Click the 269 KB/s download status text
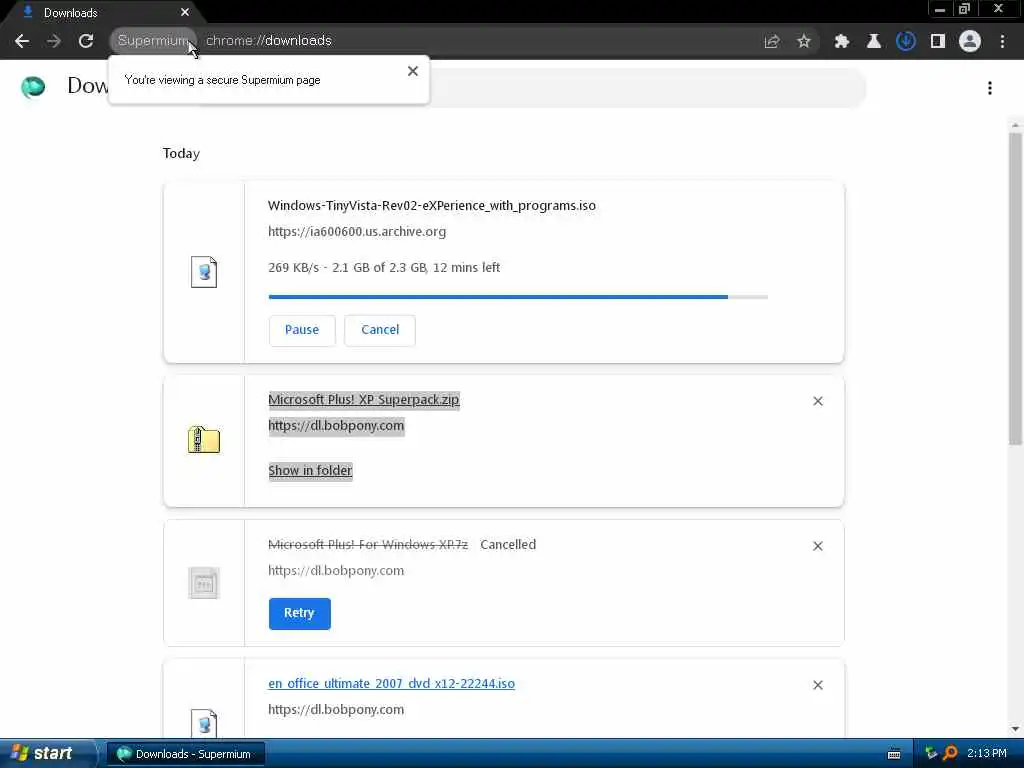Viewport: 1024px width, 768px height. click(384, 268)
